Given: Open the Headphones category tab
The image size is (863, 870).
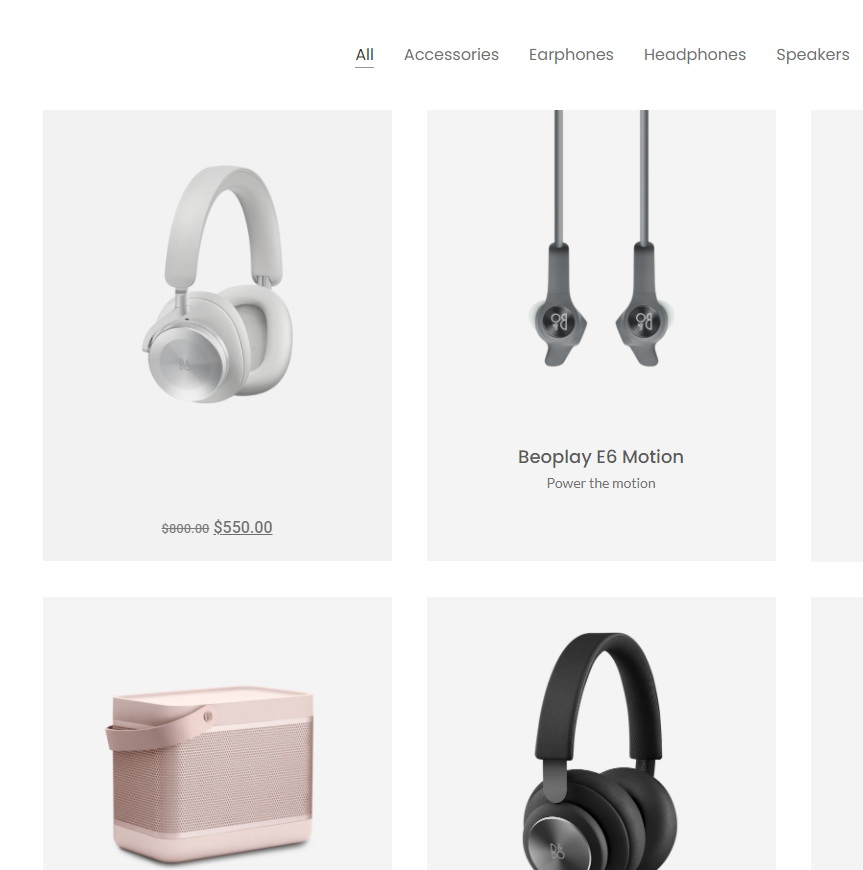Looking at the screenshot, I should click(695, 55).
